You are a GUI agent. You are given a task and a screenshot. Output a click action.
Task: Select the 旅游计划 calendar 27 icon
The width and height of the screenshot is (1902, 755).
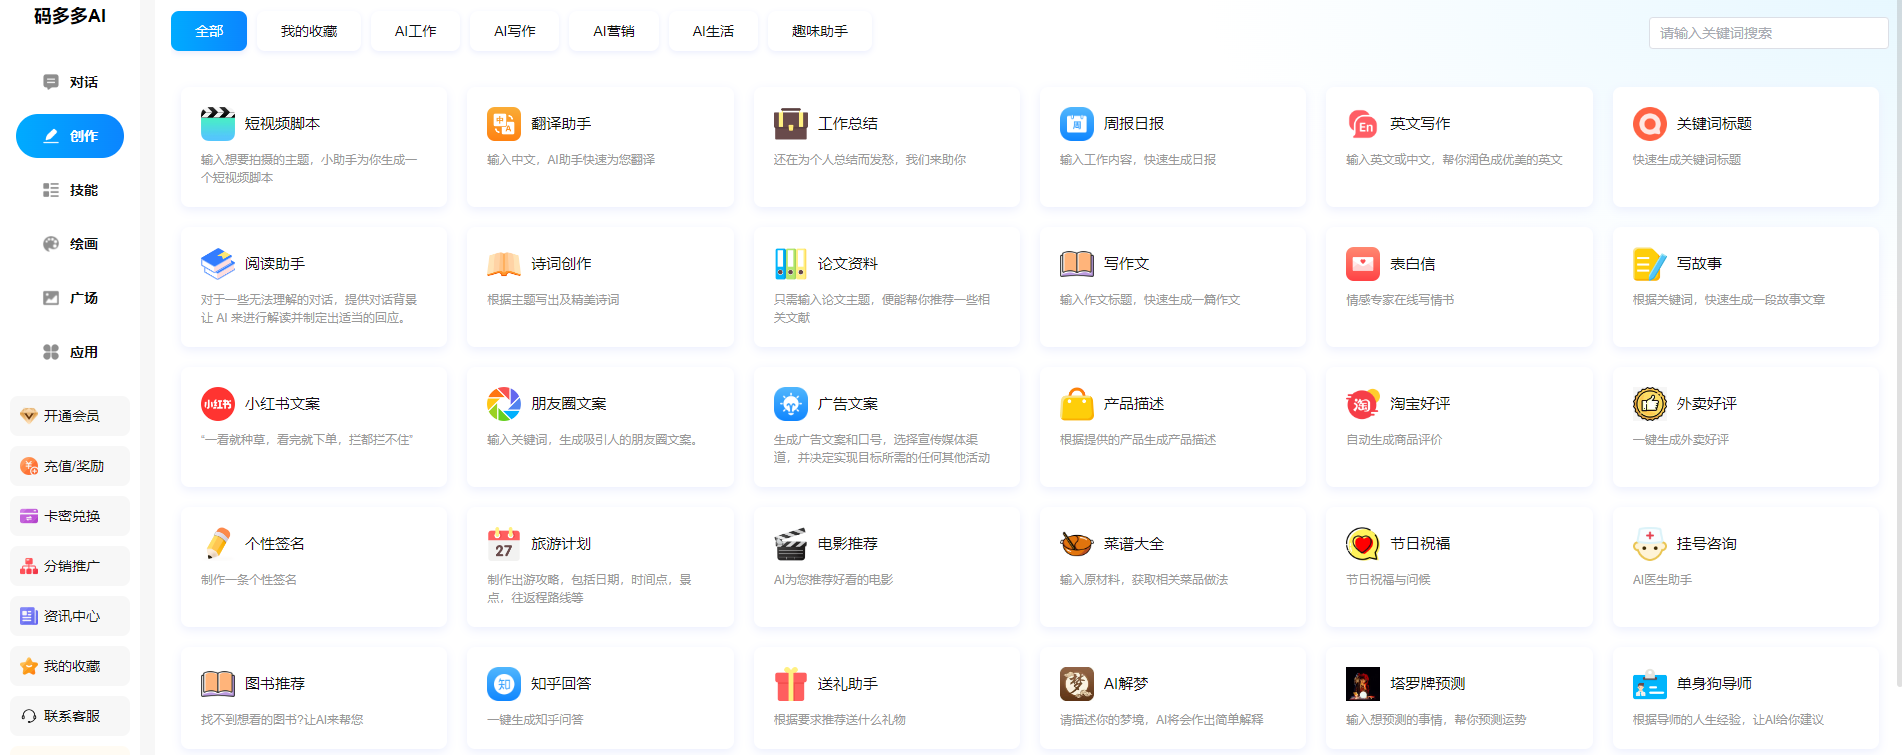click(x=504, y=544)
